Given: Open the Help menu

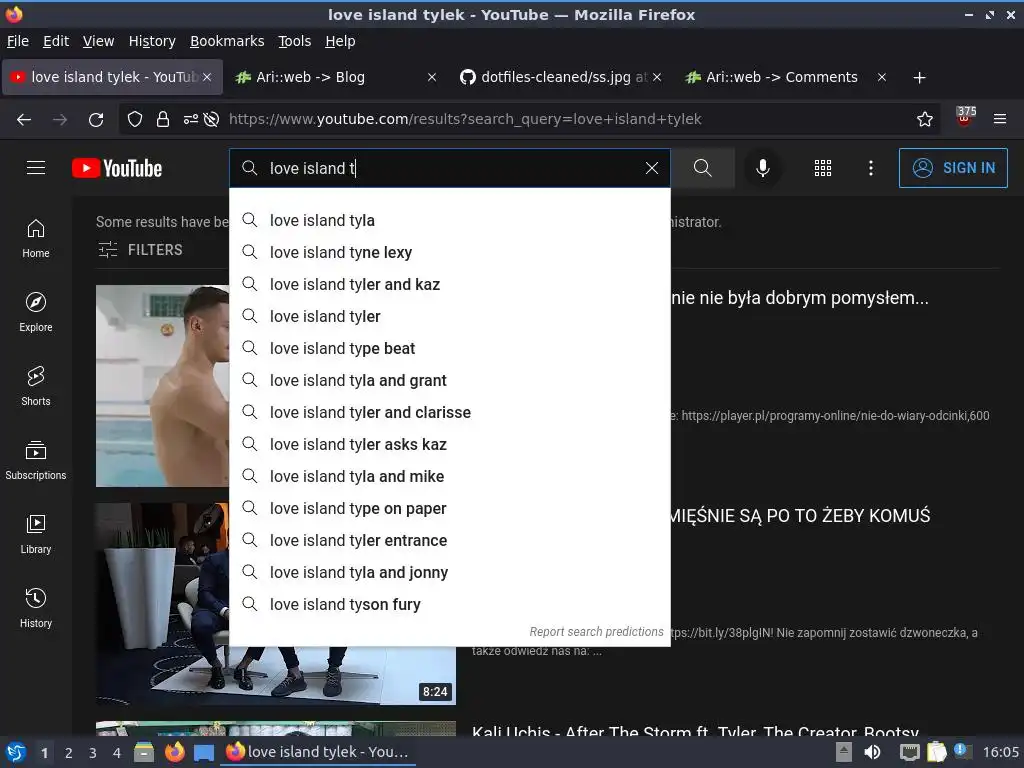Looking at the screenshot, I should click(340, 41).
